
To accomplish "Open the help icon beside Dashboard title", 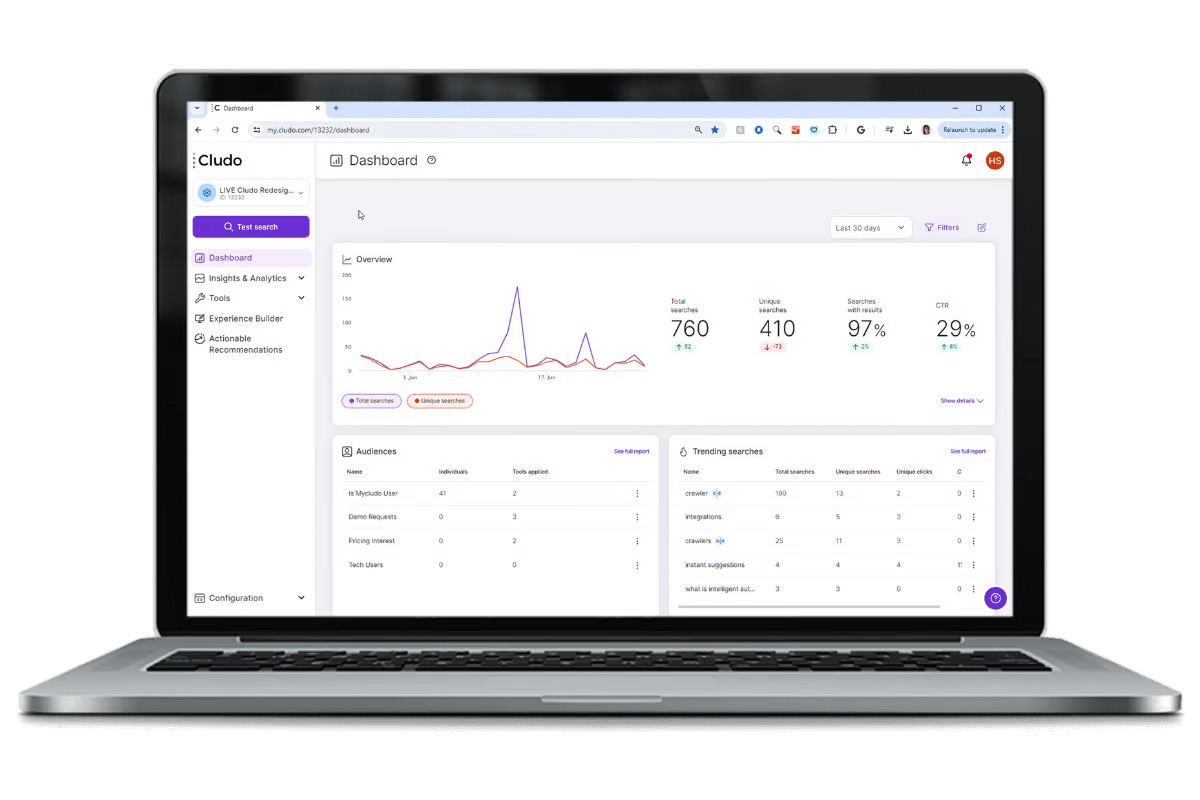I will (432, 160).
